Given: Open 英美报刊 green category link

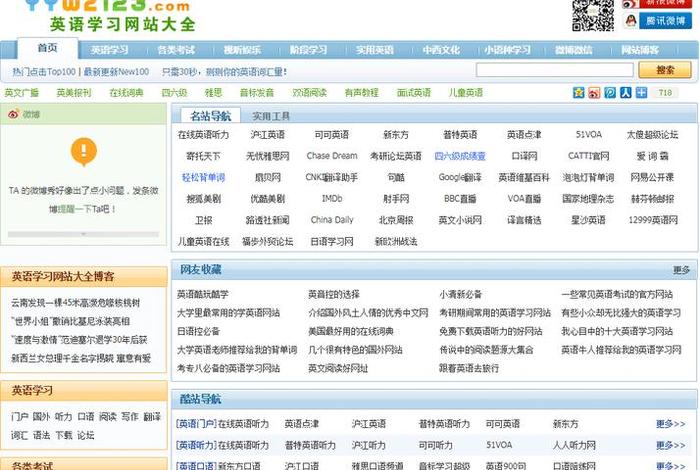Looking at the screenshot, I should [x=74, y=93].
